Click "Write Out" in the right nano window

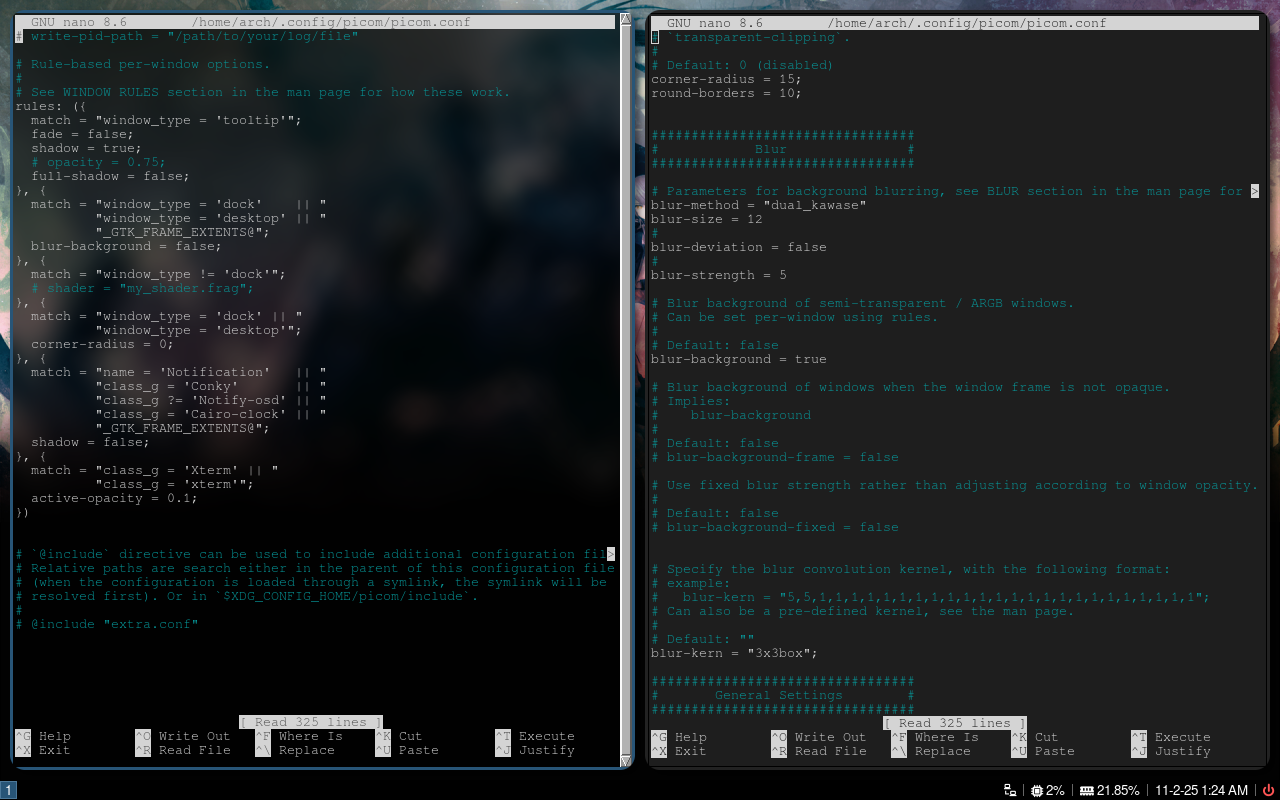point(831,737)
